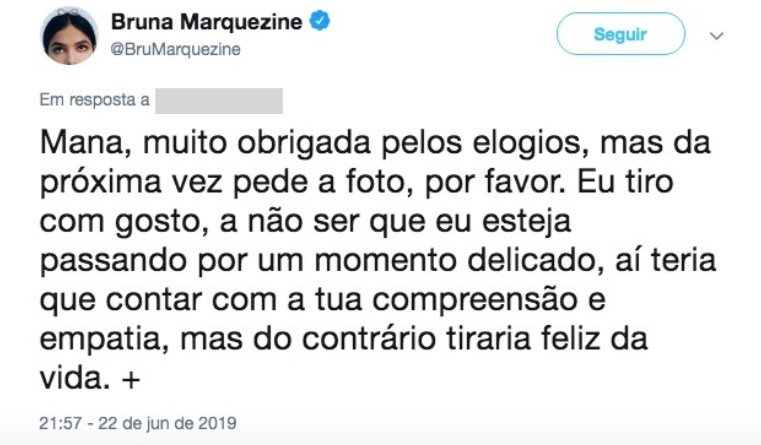Click the date '22 de jun de 2019'
The image size is (761, 445).
tap(167, 423)
